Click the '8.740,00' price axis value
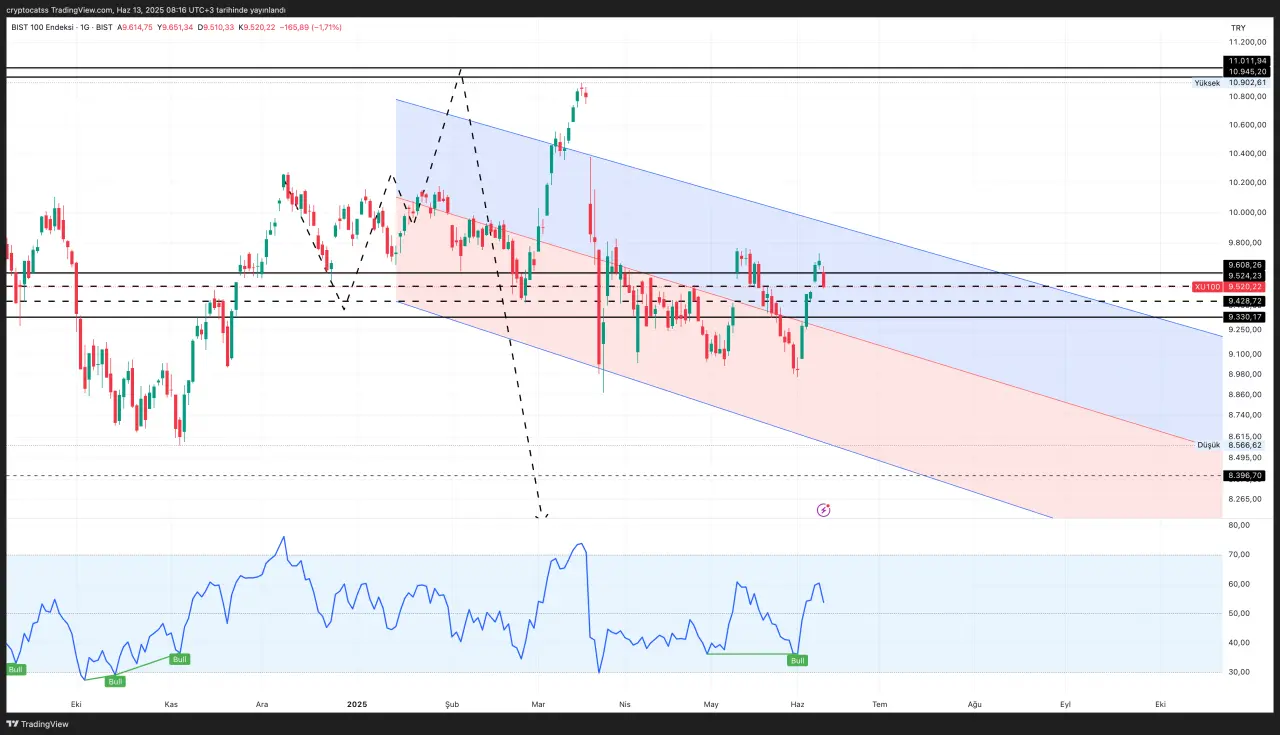 coord(1246,414)
